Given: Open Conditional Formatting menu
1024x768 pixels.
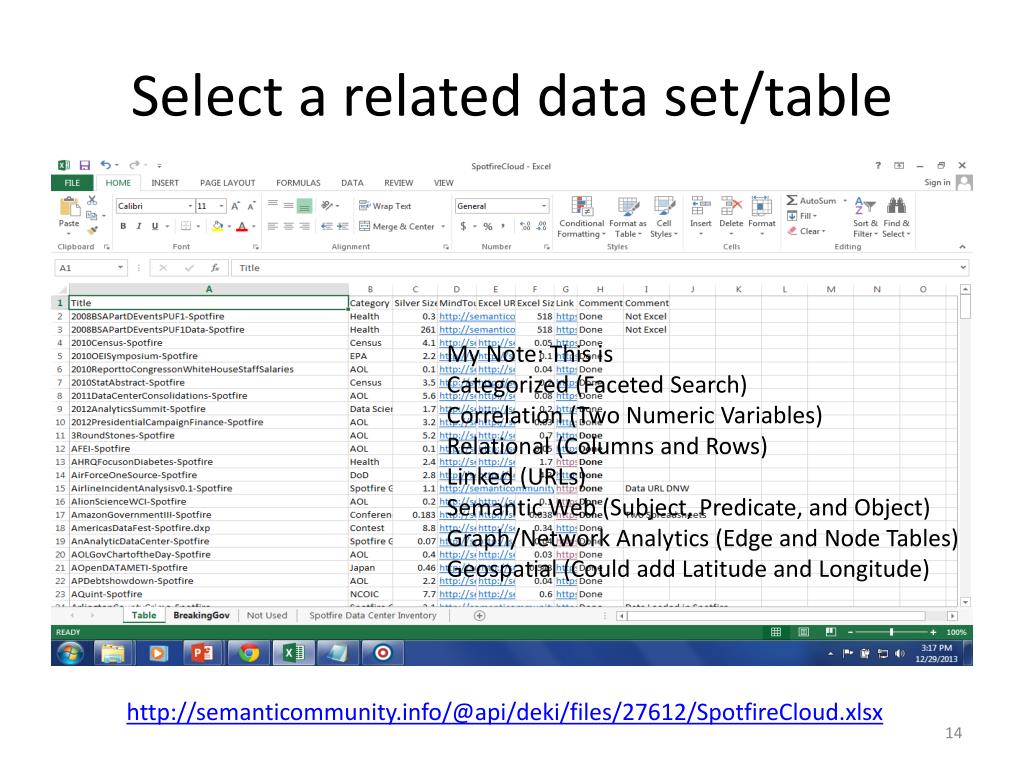Looking at the screenshot, I should (581, 217).
